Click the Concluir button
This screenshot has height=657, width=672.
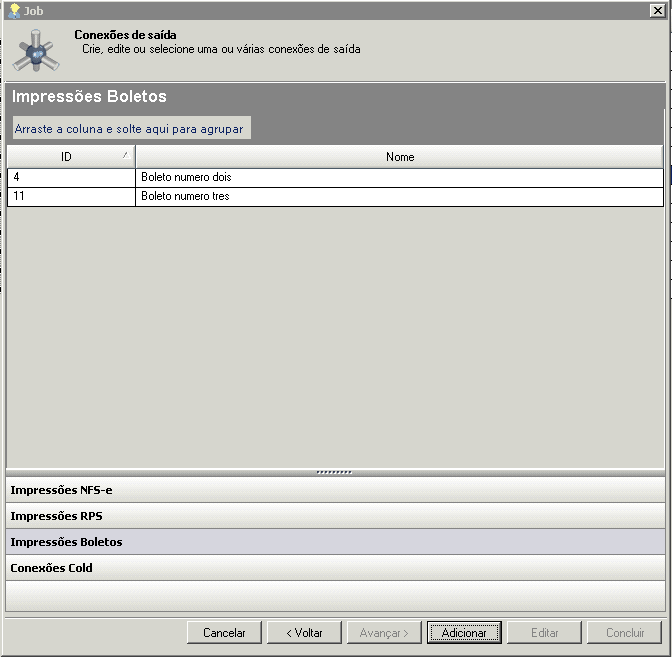pos(624,633)
